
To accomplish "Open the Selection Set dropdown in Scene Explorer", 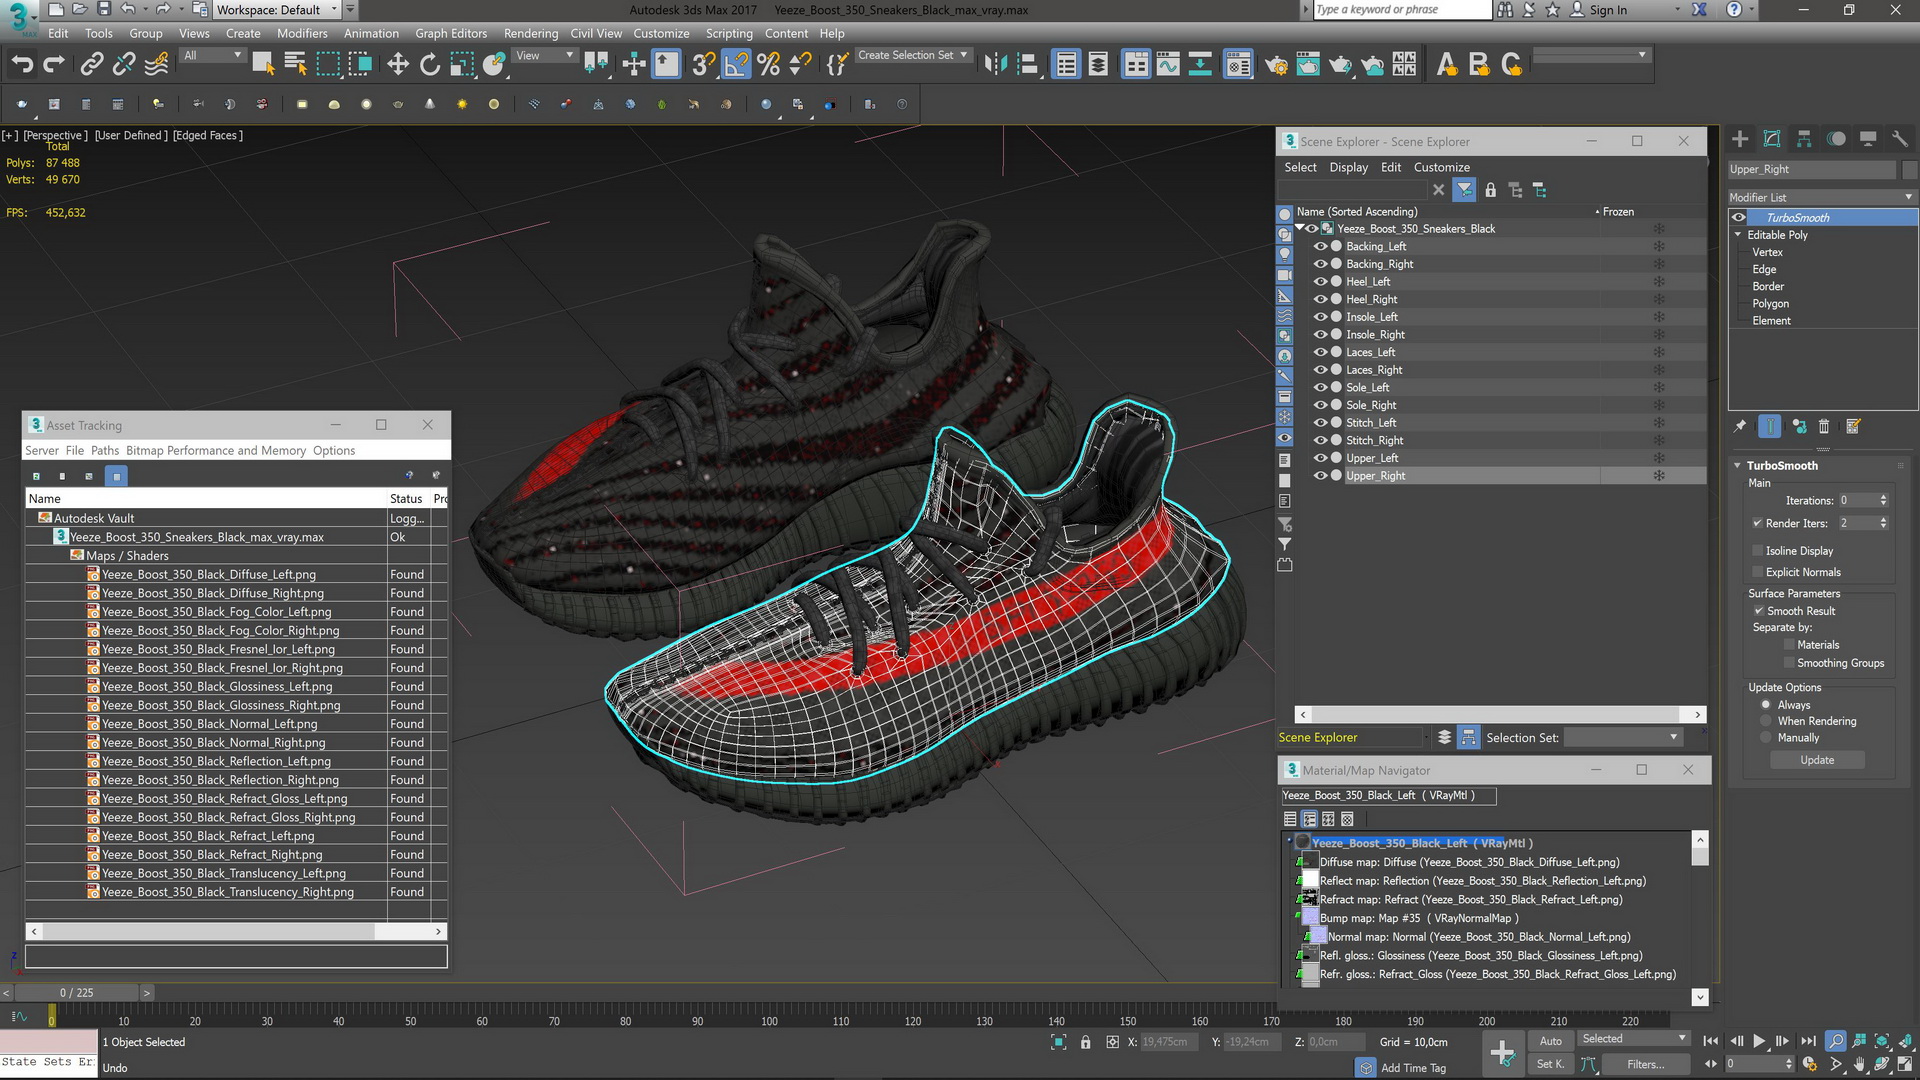I will coord(1622,737).
